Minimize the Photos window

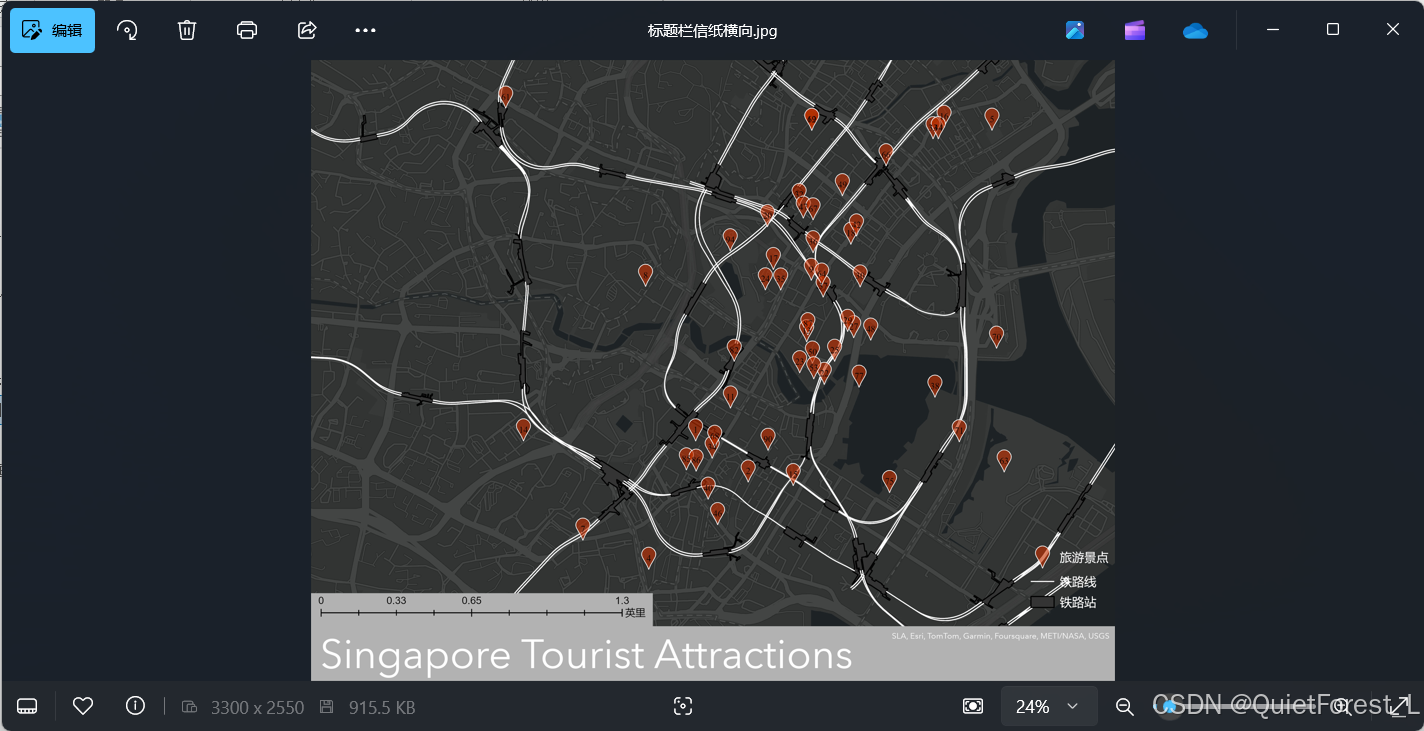tap(1273, 30)
